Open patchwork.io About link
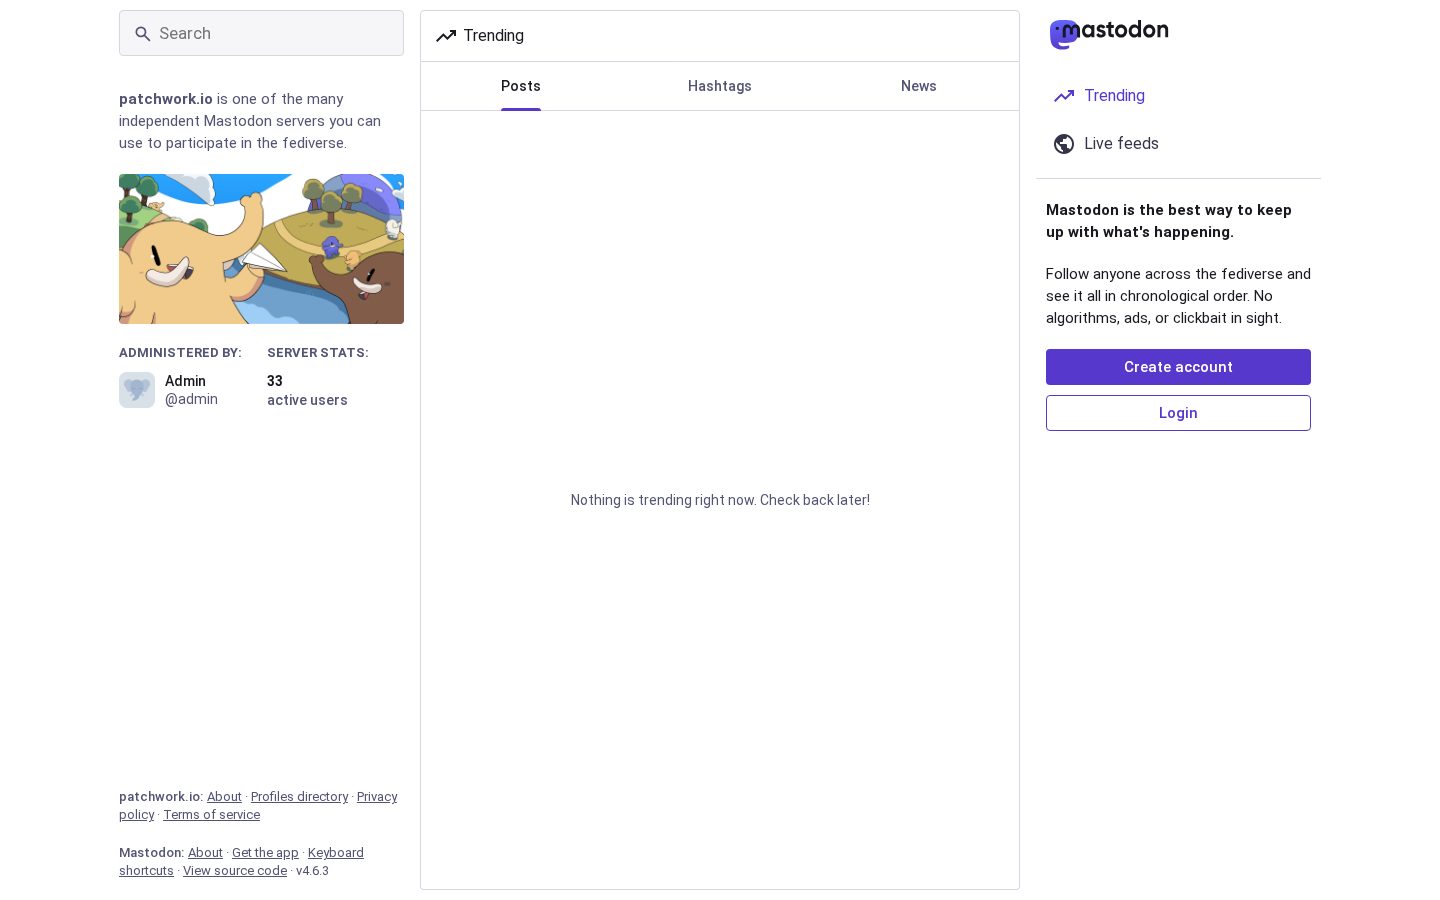The width and height of the screenshot is (1440, 900). tap(224, 797)
